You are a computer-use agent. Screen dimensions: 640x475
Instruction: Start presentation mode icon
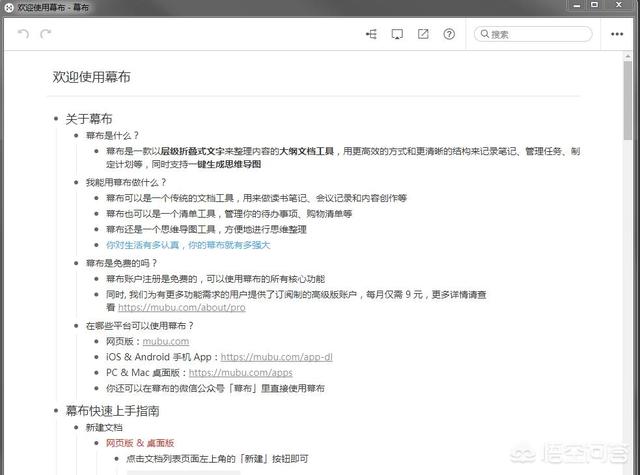(x=397, y=34)
